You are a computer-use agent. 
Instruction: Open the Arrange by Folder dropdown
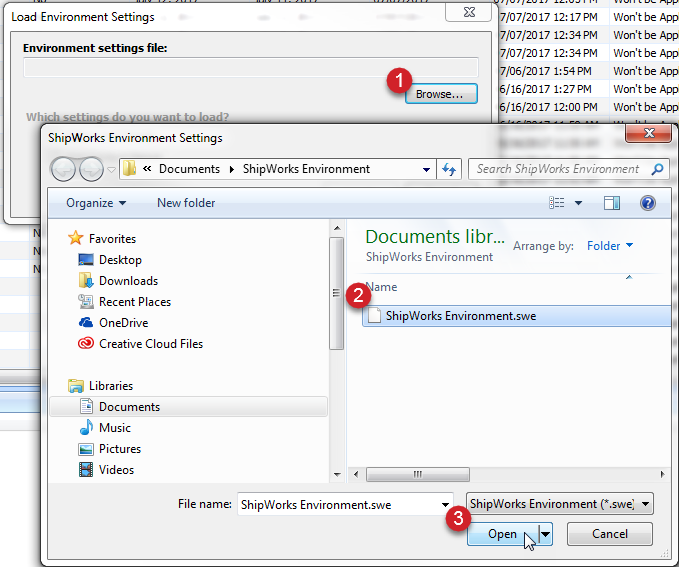[x=610, y=246]
